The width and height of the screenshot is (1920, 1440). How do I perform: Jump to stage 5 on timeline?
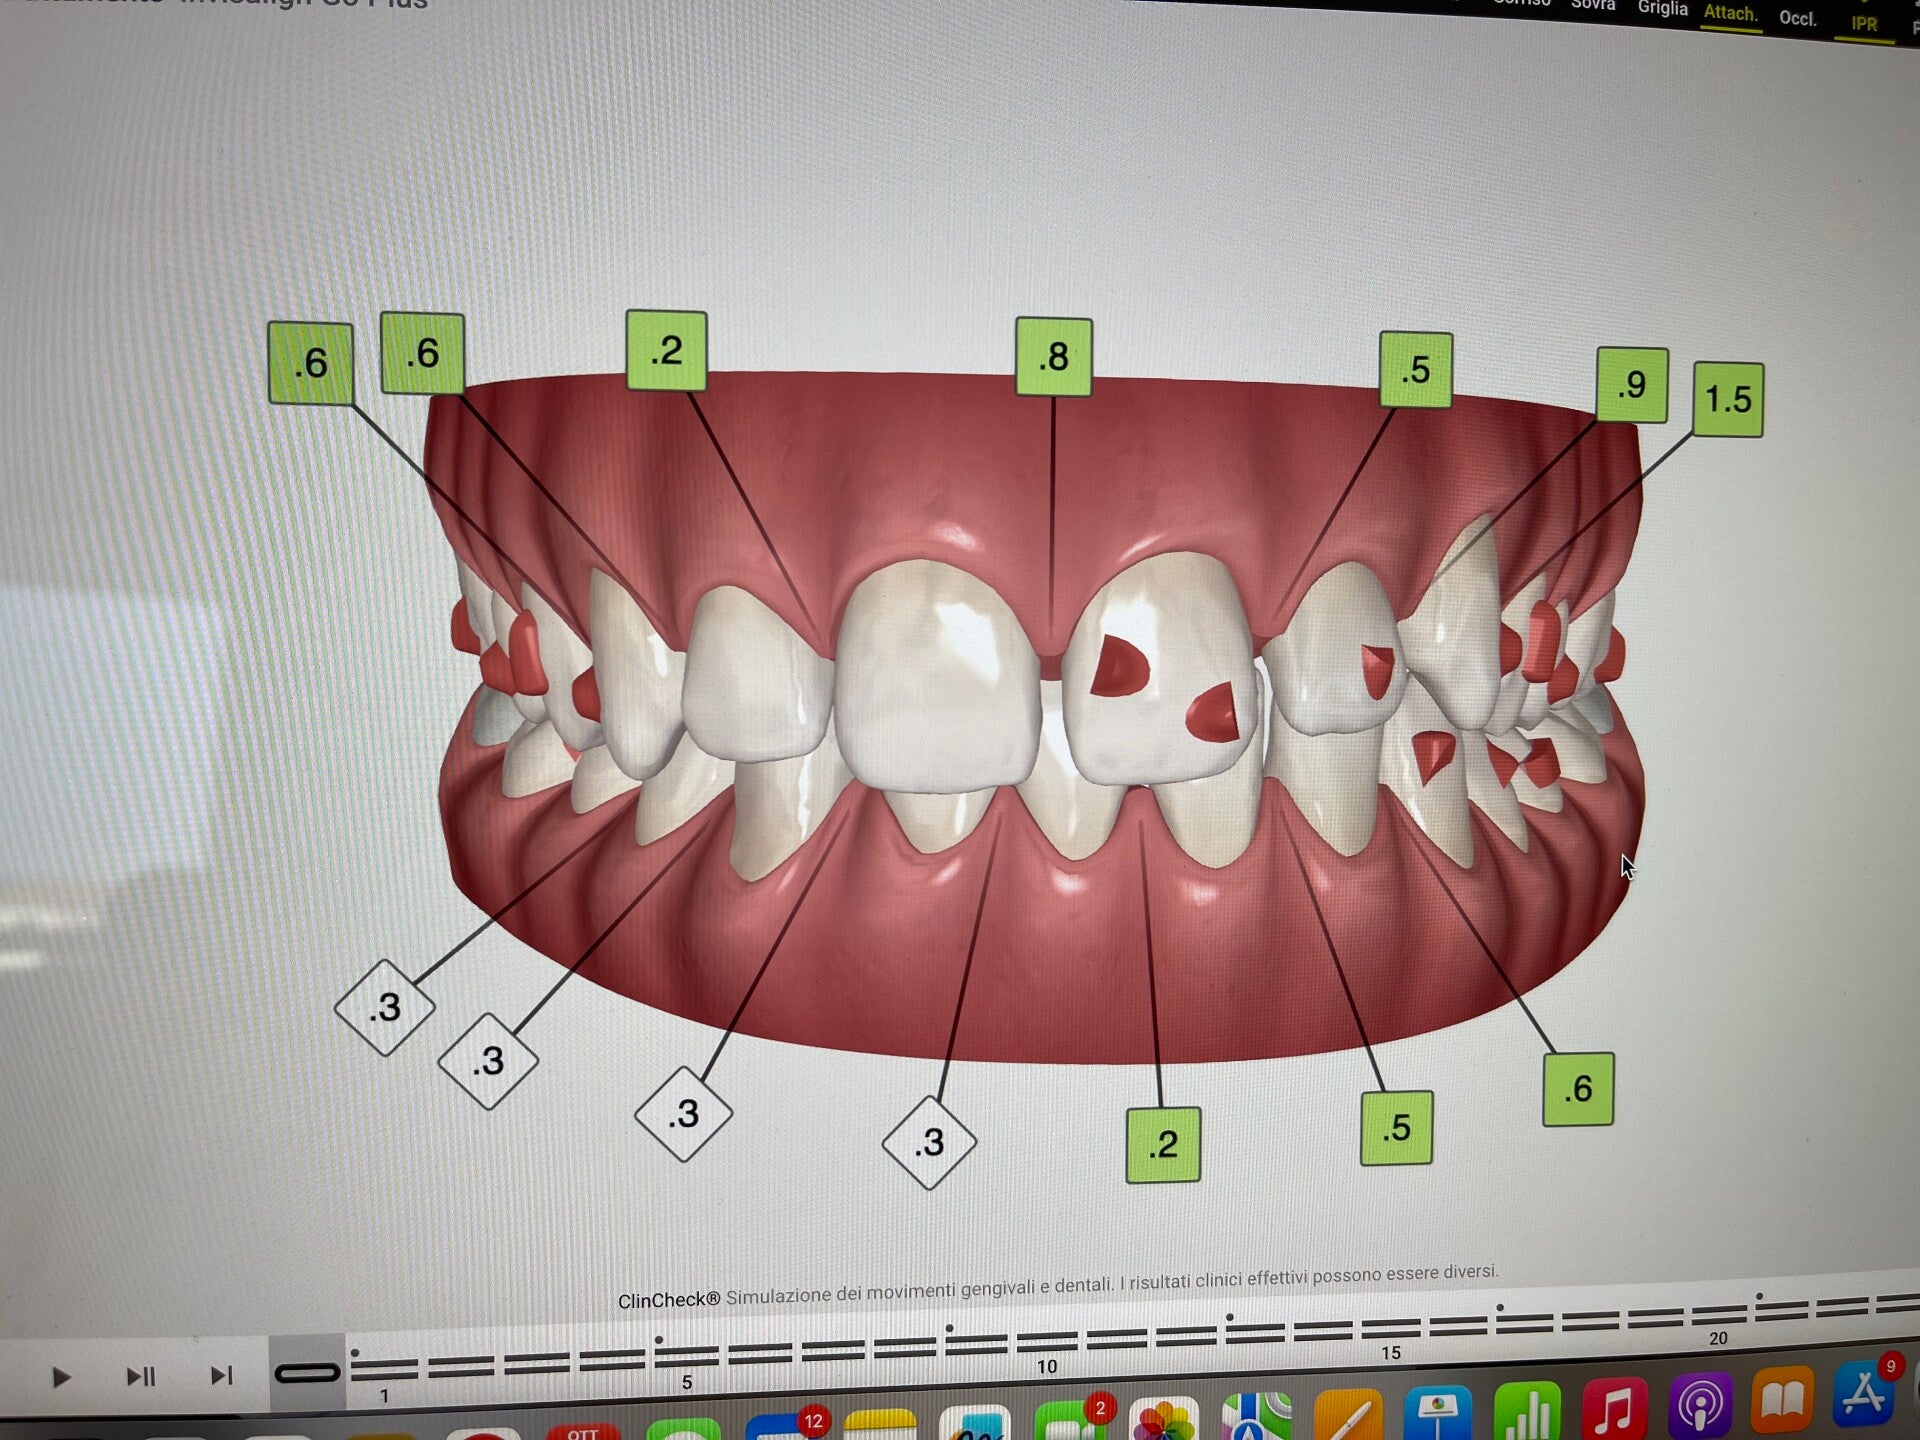pyautogui.click(x=686, y=1355)
